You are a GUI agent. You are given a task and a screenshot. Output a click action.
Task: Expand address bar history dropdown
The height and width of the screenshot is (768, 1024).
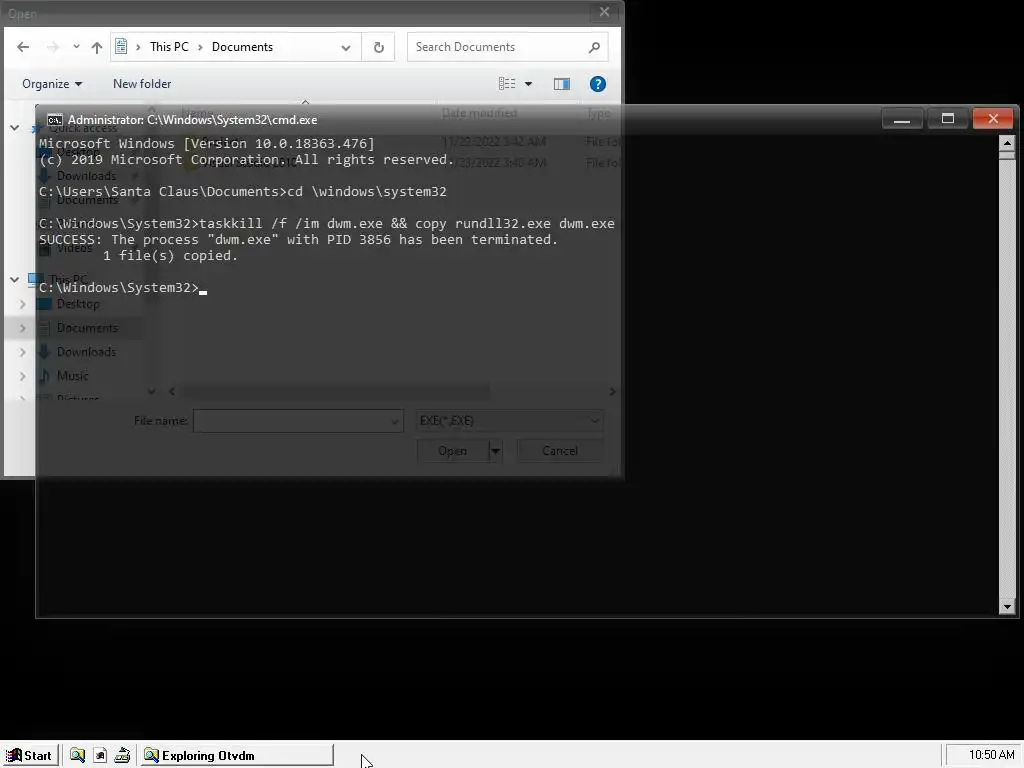pos(346,48)
